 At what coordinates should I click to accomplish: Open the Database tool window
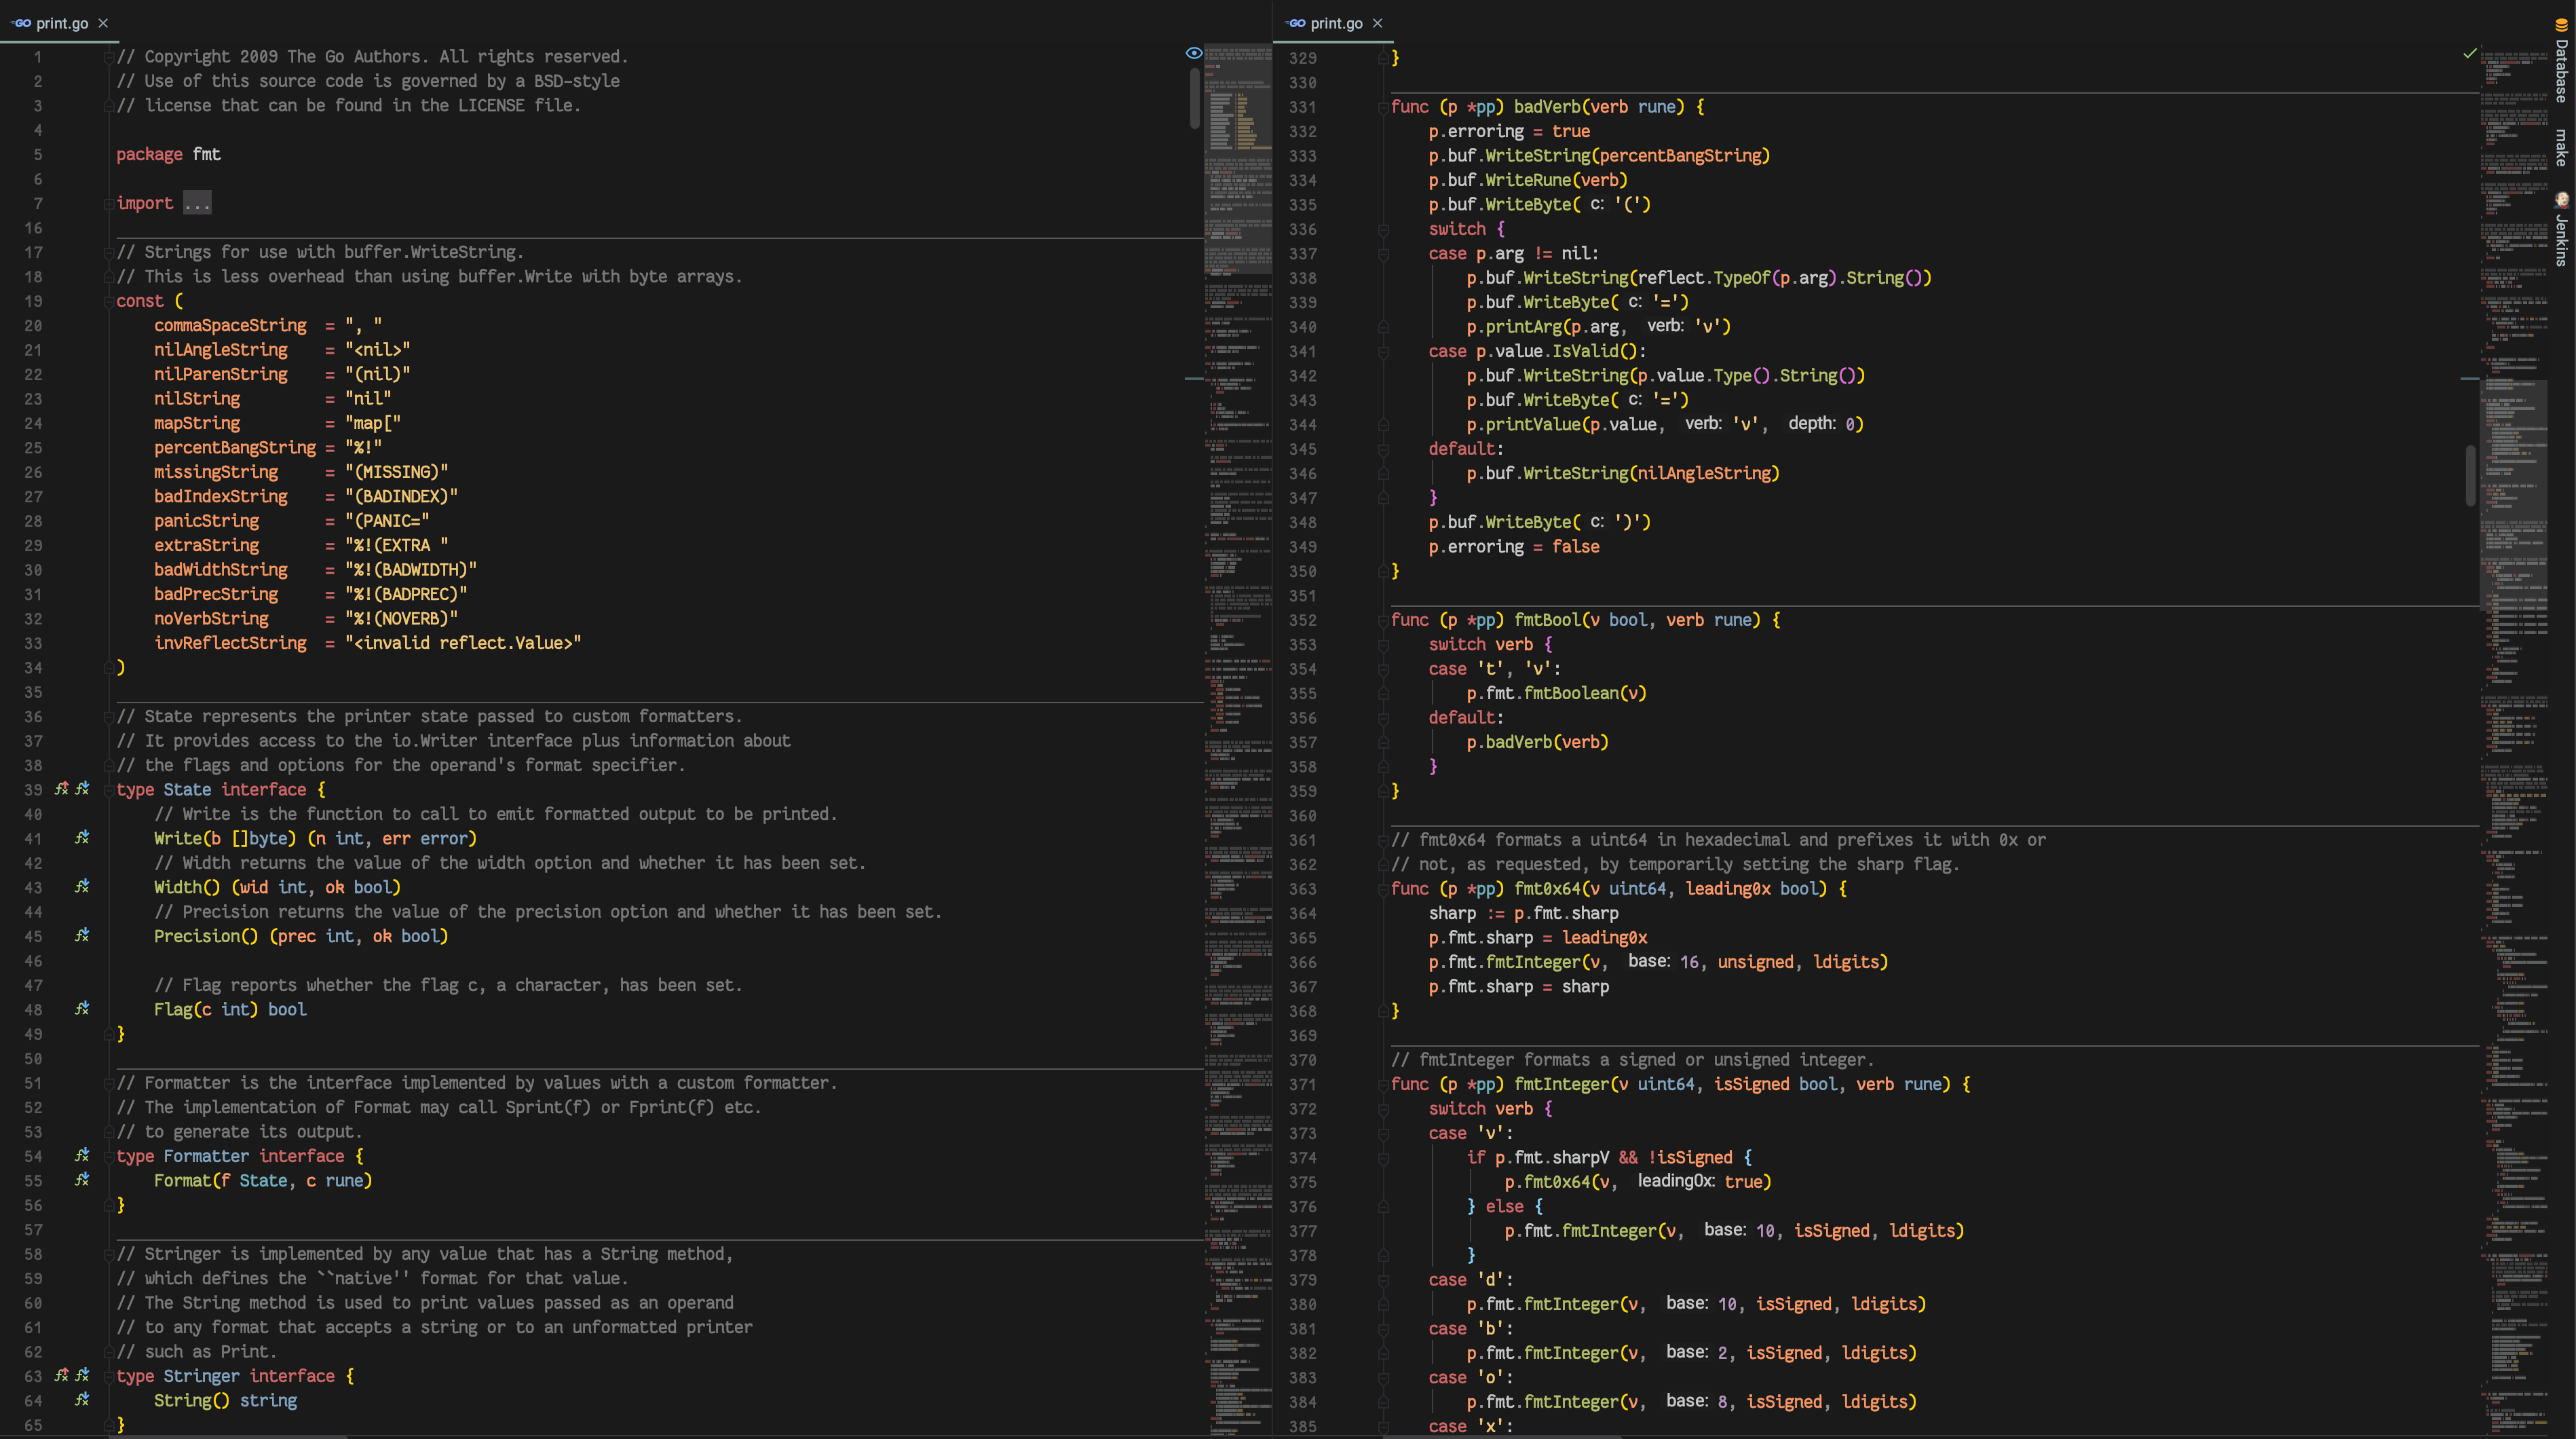(2561, 62)
